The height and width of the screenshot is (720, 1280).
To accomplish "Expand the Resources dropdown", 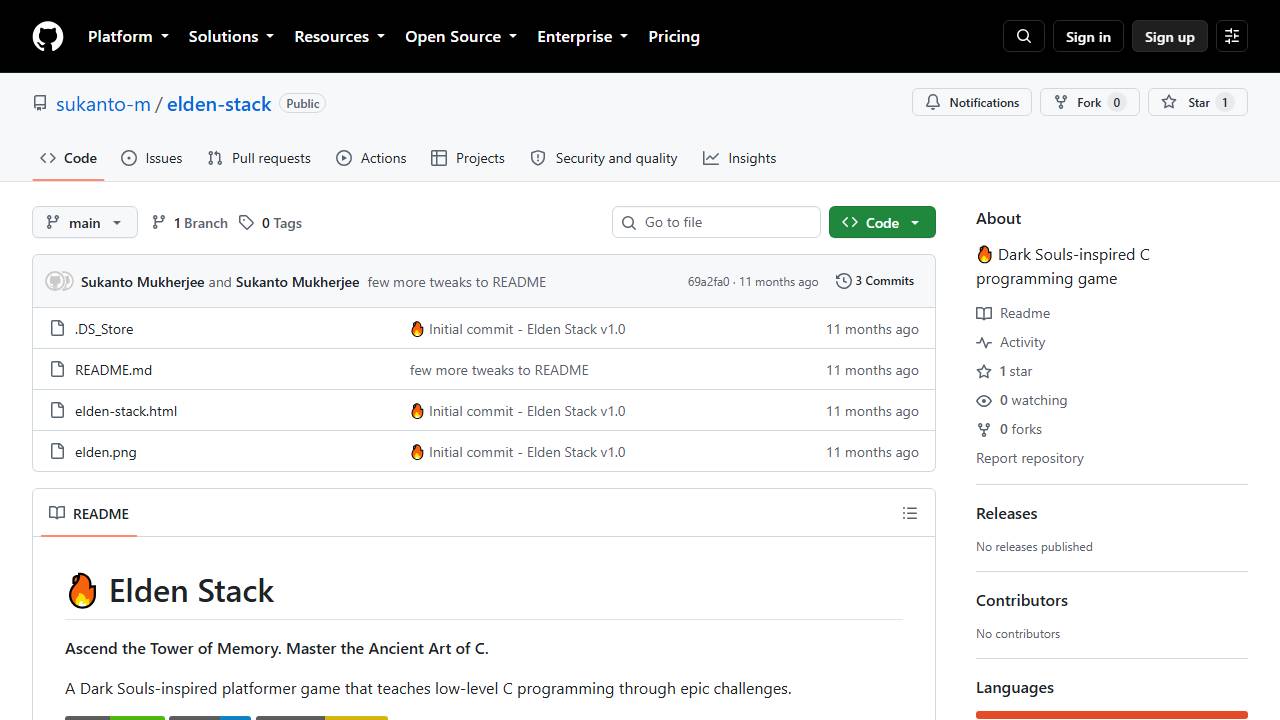I will pyautogui.click(x=339, y=36).
